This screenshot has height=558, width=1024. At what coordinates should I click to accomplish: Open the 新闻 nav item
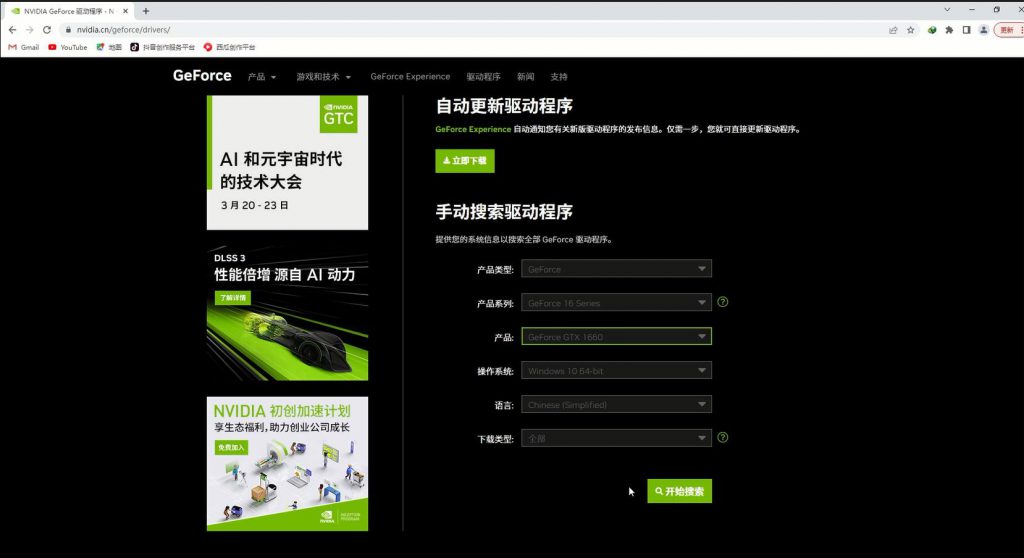pos(526,77)
